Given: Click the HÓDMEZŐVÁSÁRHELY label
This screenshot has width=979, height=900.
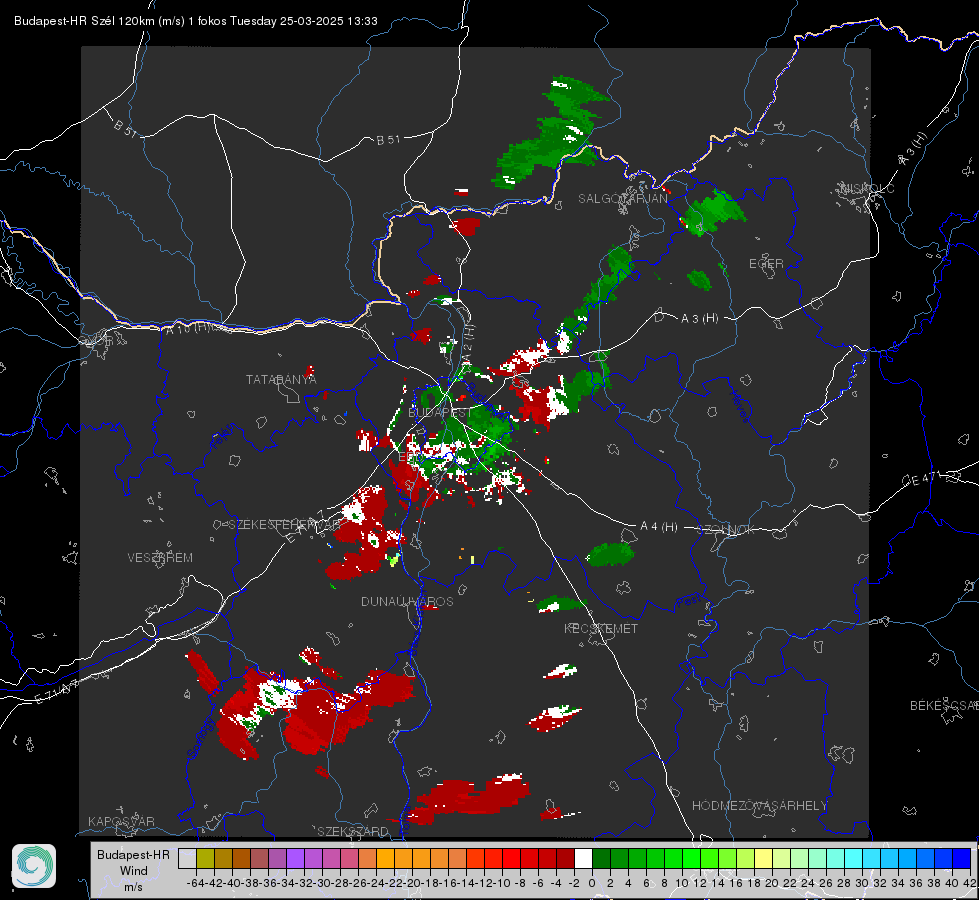Looking at the screenshot, I should point(759,806).
